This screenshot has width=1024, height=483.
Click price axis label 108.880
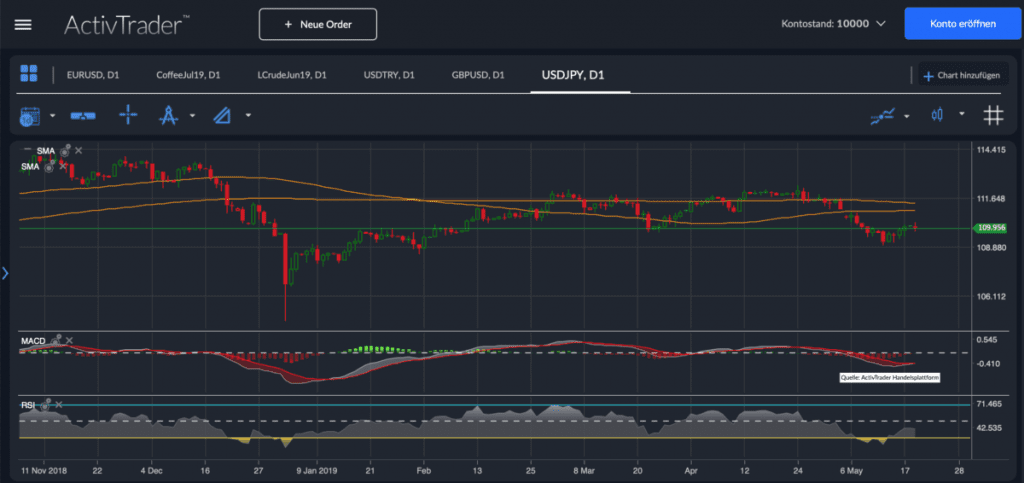pos(990,247)
